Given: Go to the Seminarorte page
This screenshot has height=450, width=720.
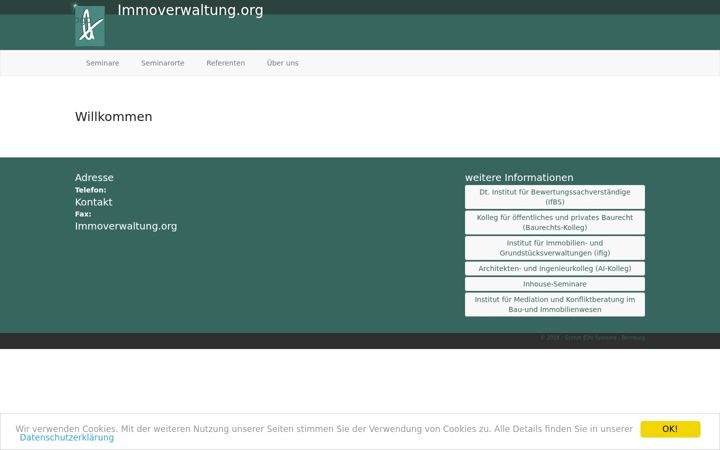Looking at the screenshot, I should click(163, 63).
